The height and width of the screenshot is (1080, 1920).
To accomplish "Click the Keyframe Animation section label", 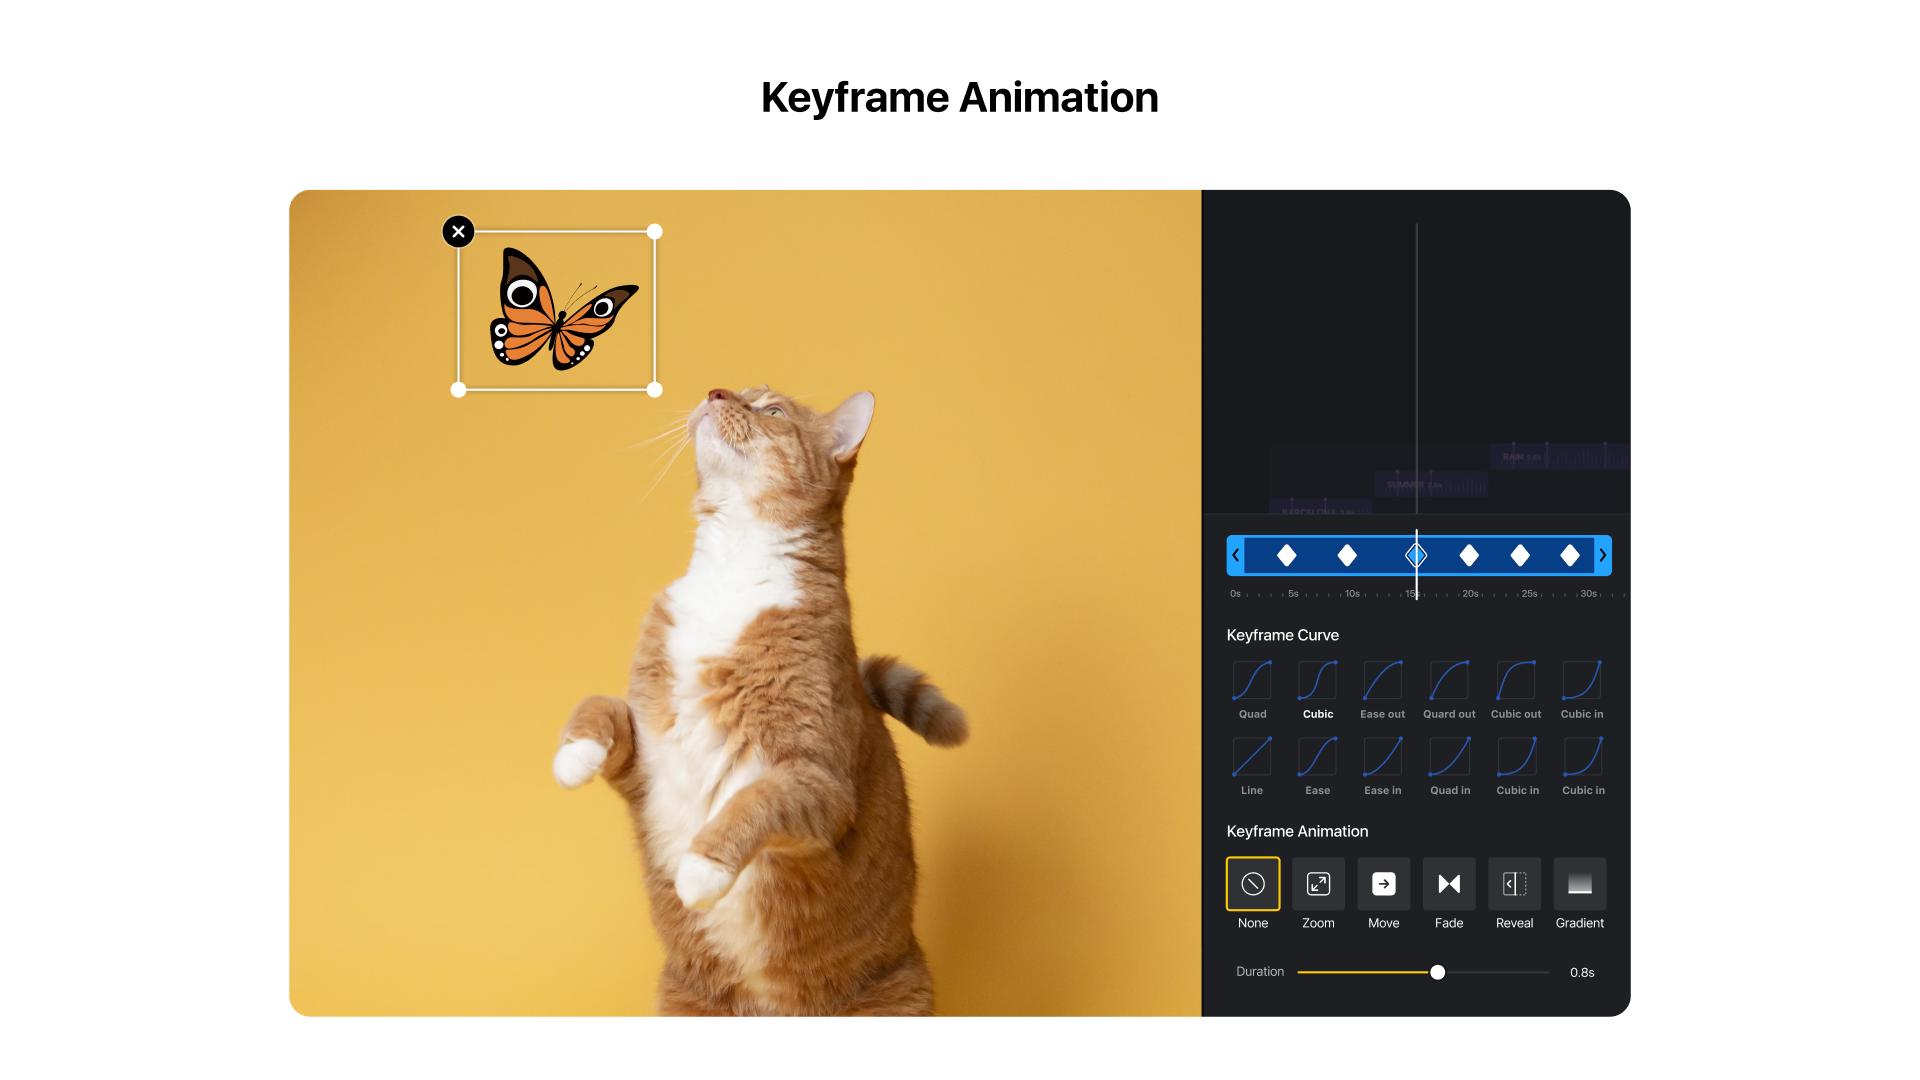I will click(x=1296, y=831).
